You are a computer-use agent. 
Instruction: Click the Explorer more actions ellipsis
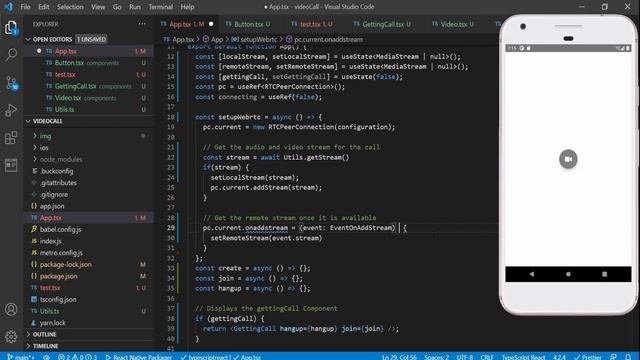142,24
